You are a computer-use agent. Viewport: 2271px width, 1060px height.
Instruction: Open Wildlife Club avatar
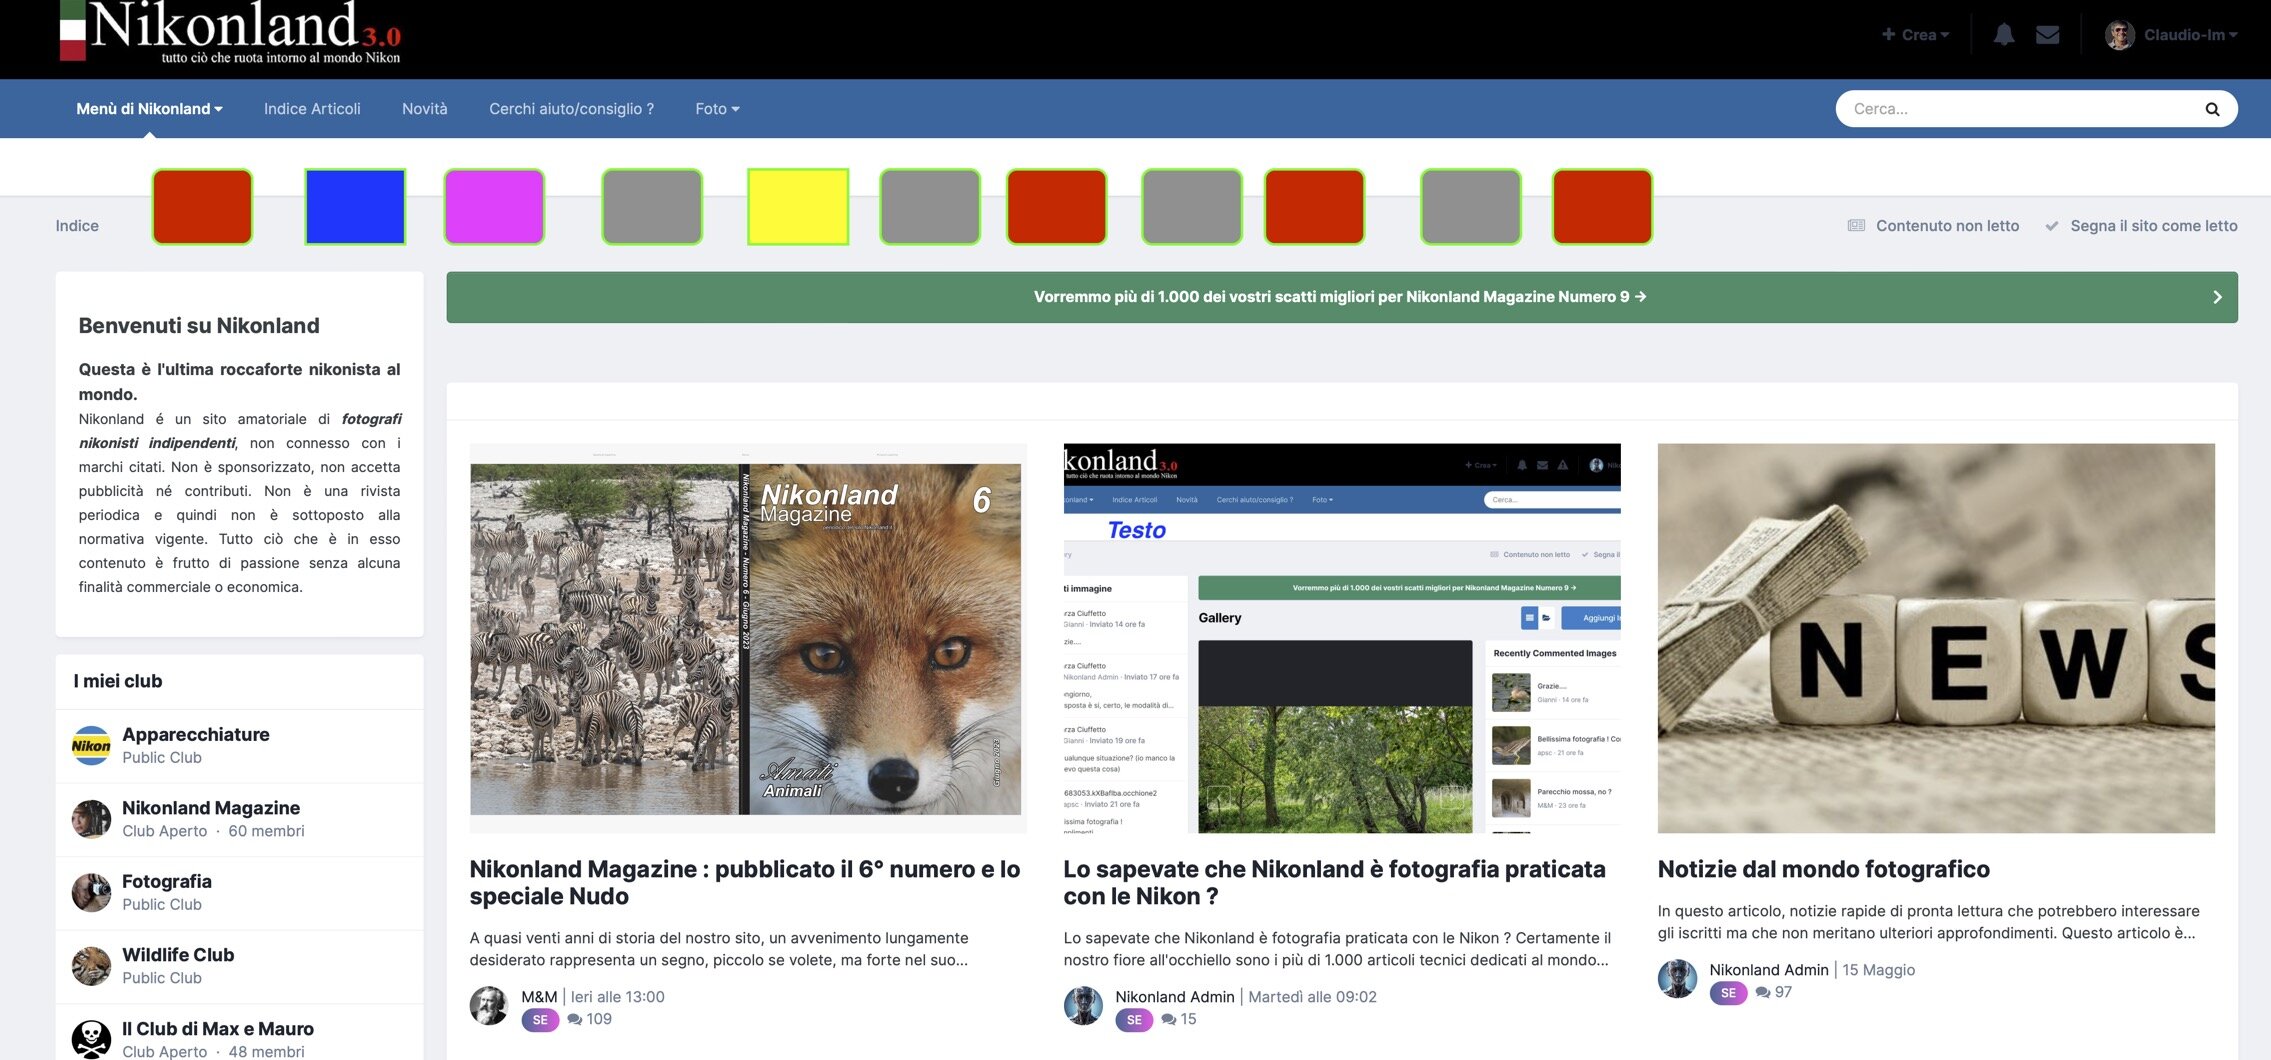[91, 966]
